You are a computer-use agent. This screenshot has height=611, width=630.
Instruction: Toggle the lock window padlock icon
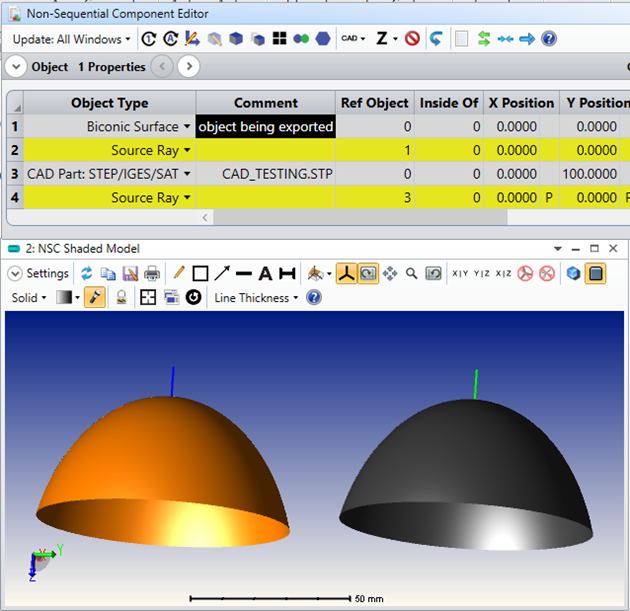point(121,298)
